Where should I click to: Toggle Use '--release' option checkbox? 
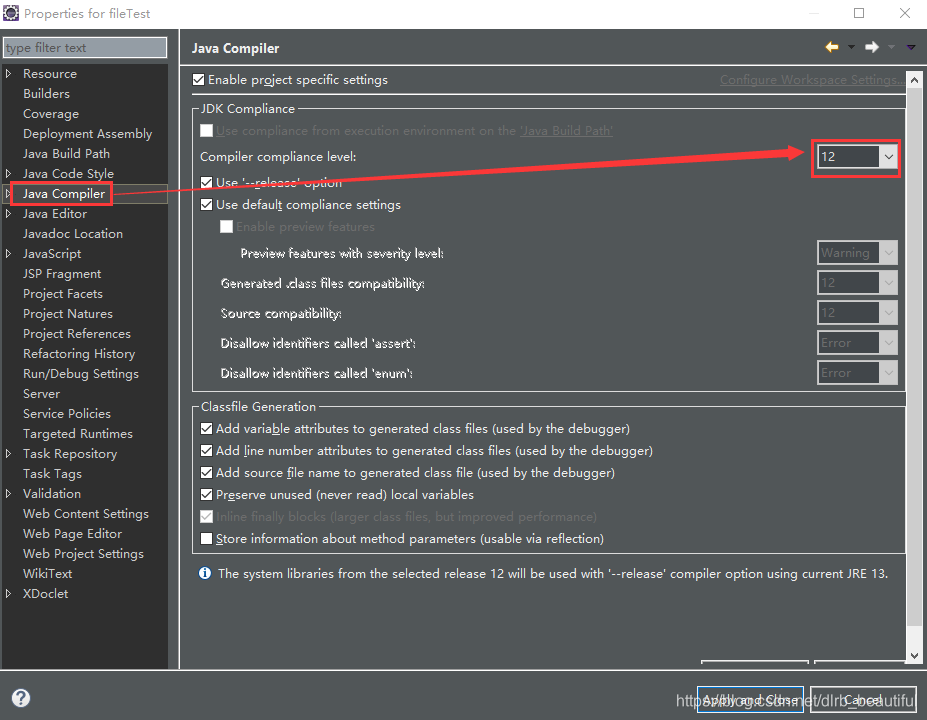[x=206, y=182]
